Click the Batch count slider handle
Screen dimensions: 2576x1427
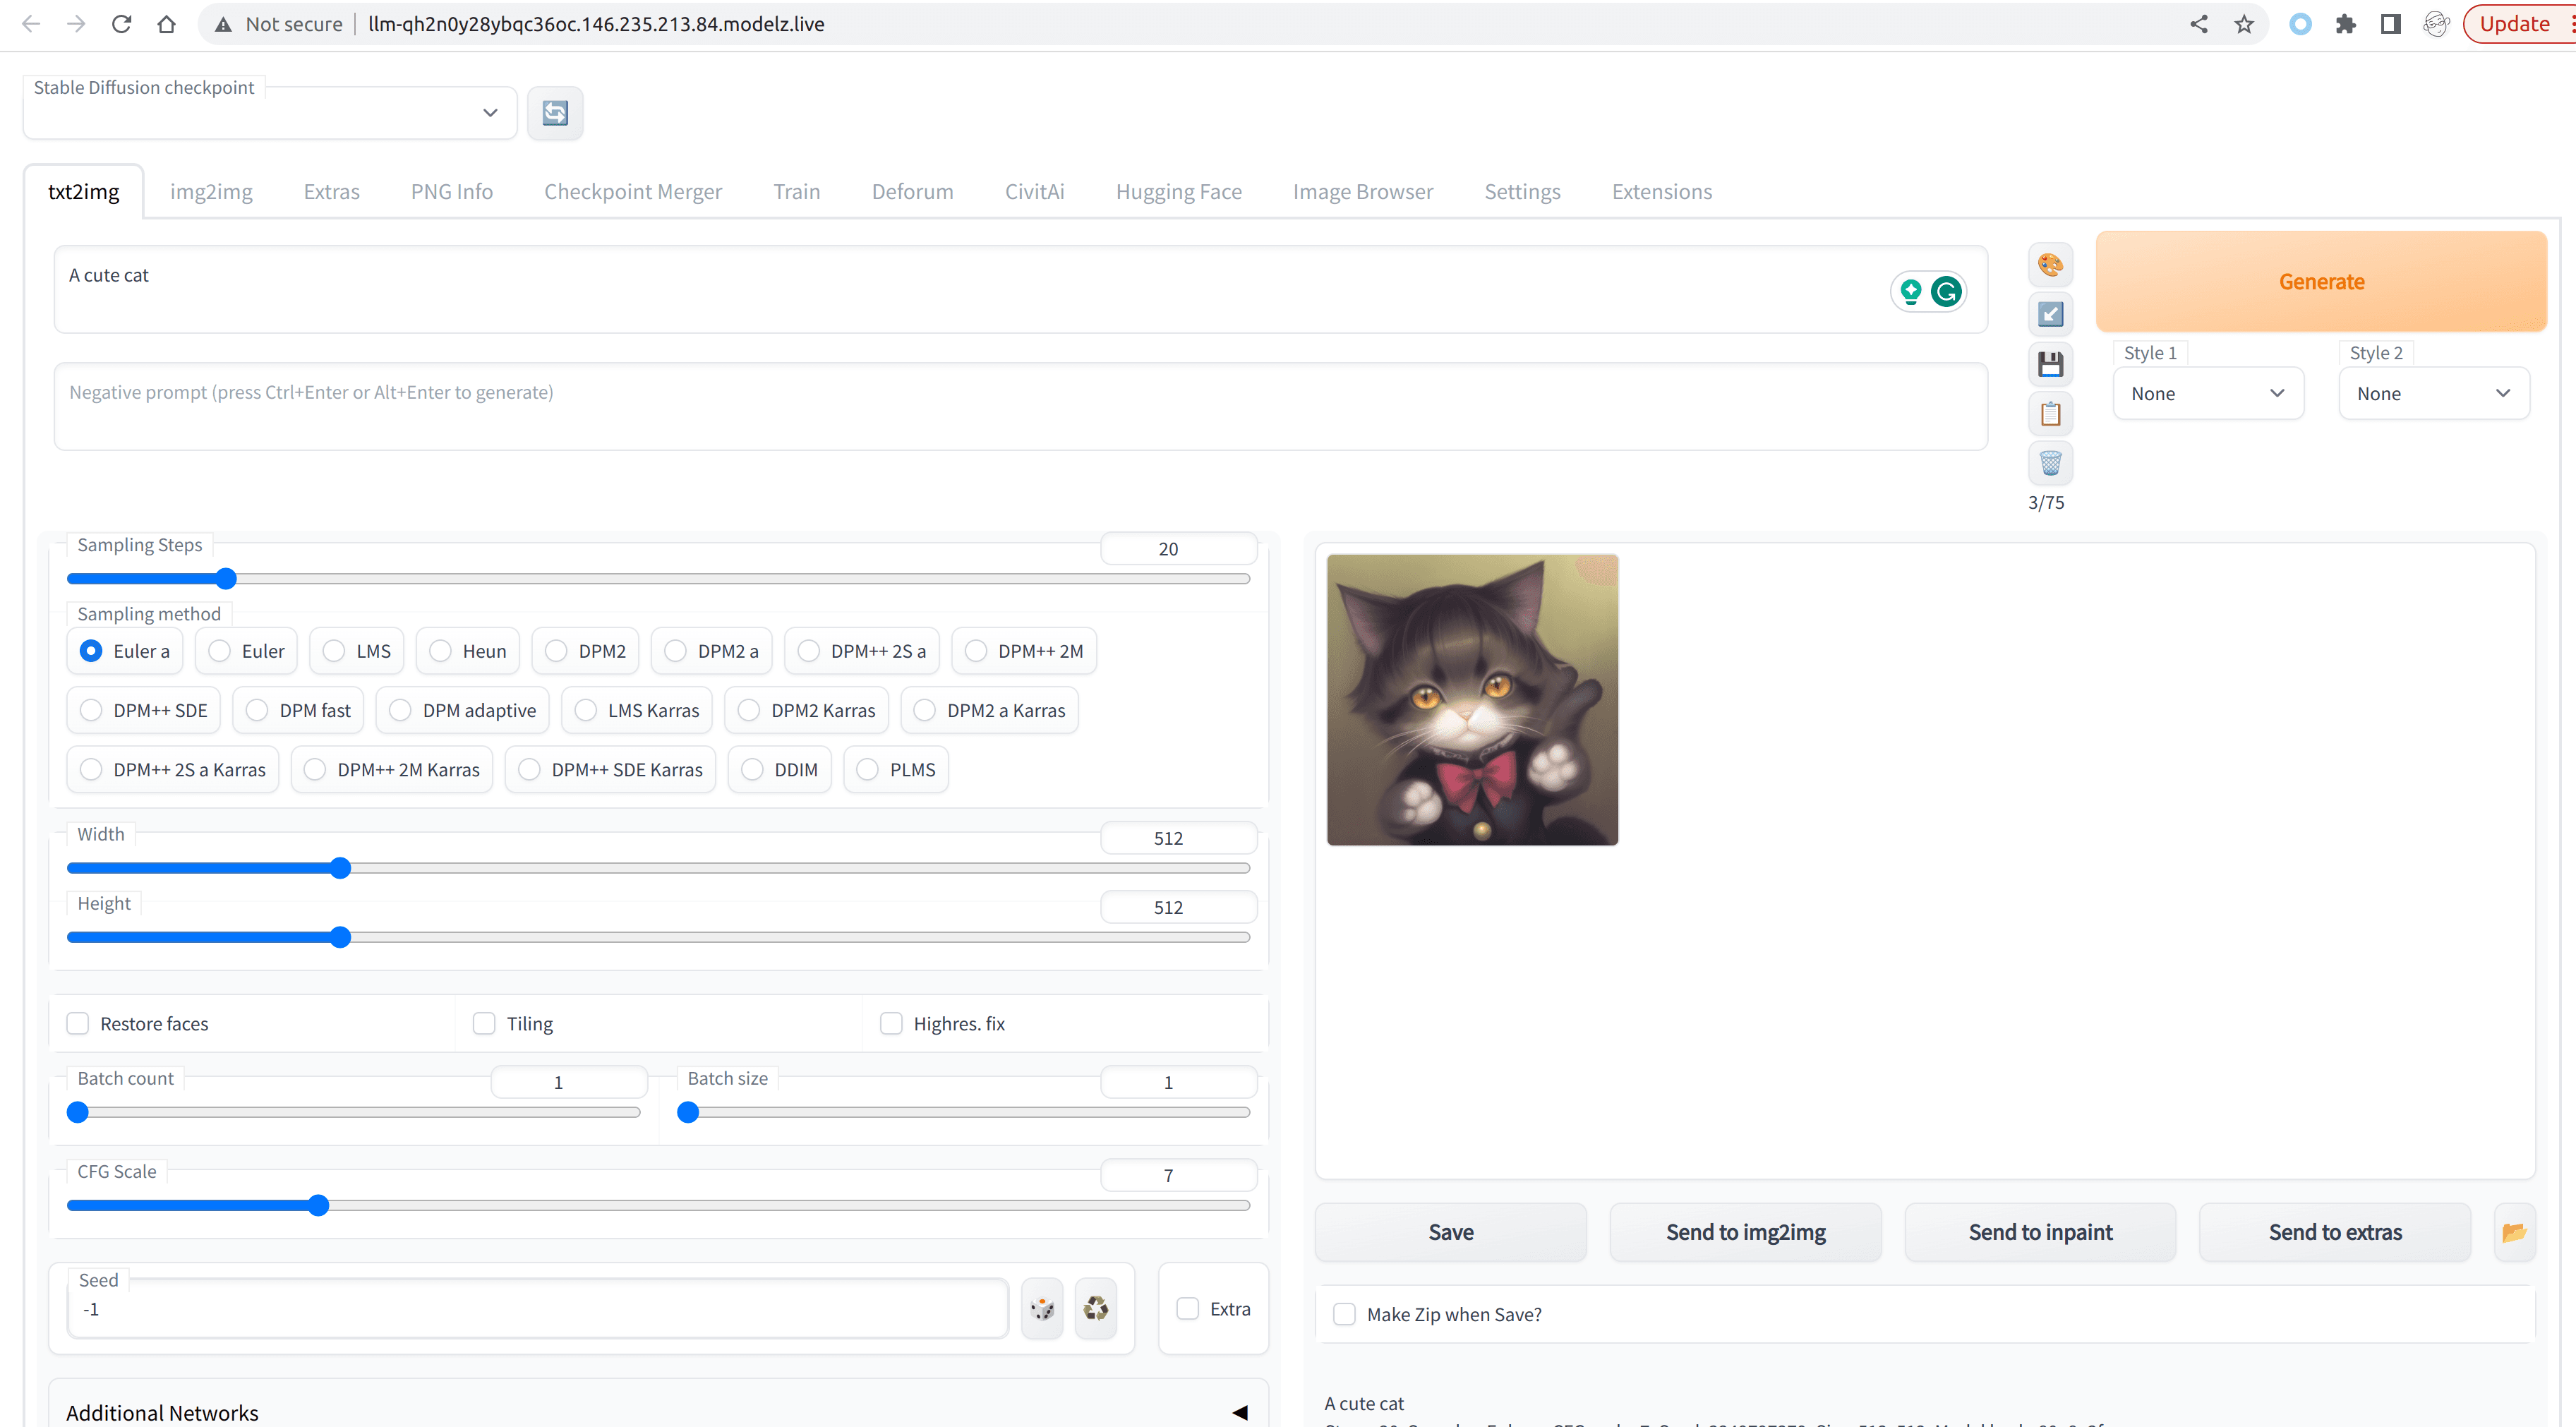[78, 1113]
